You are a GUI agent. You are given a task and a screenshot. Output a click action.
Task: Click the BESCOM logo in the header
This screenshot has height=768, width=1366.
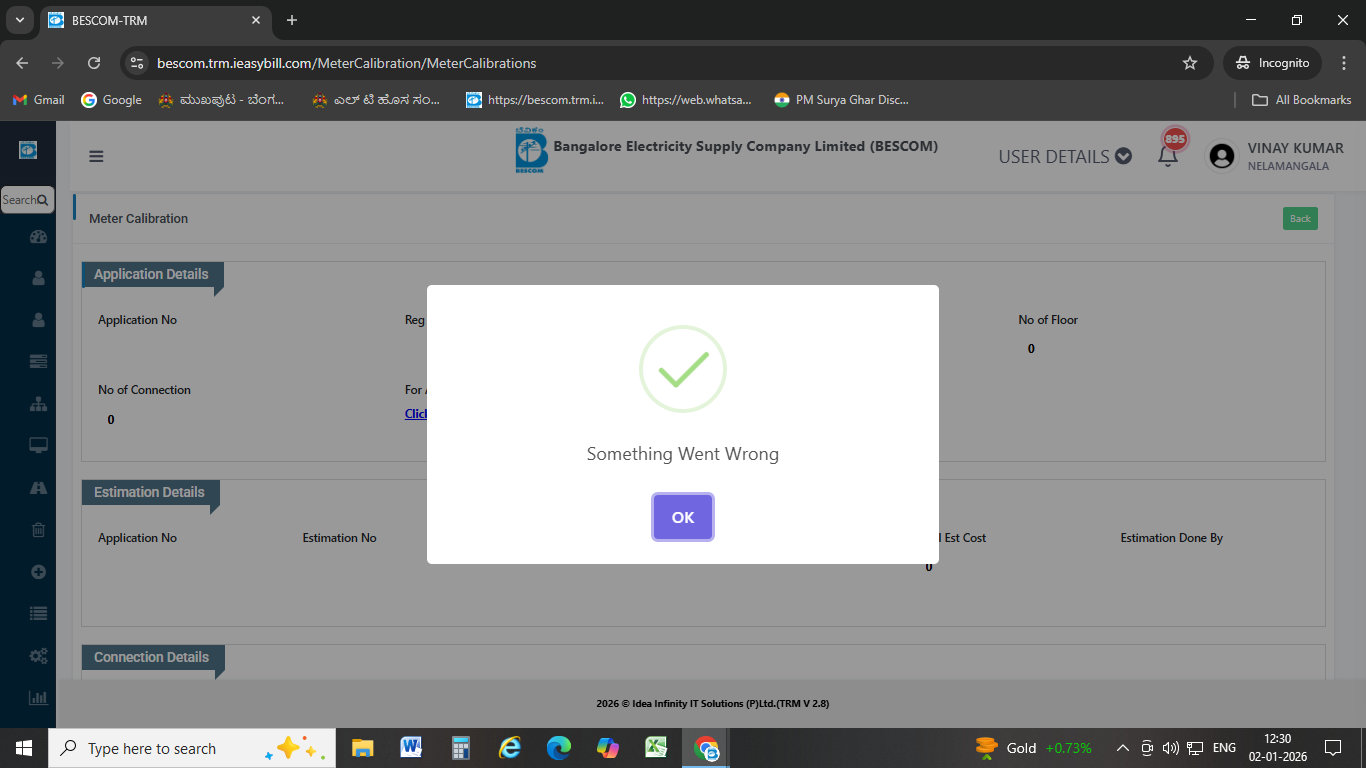click(x=531, y=151)
